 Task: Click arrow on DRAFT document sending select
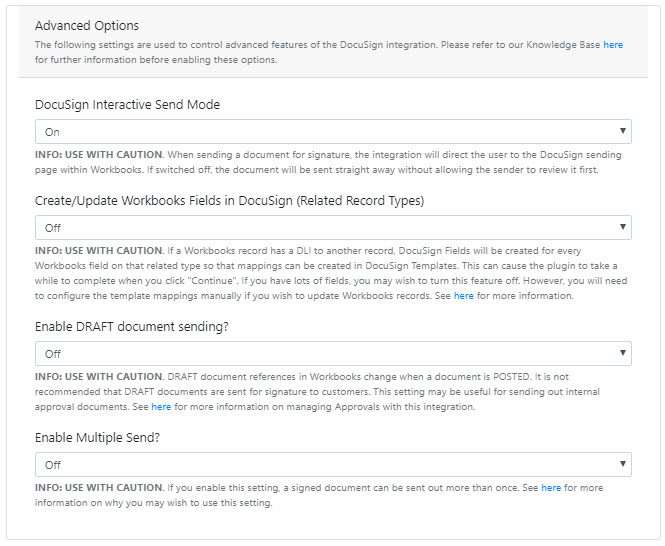(x=623, y=353)
